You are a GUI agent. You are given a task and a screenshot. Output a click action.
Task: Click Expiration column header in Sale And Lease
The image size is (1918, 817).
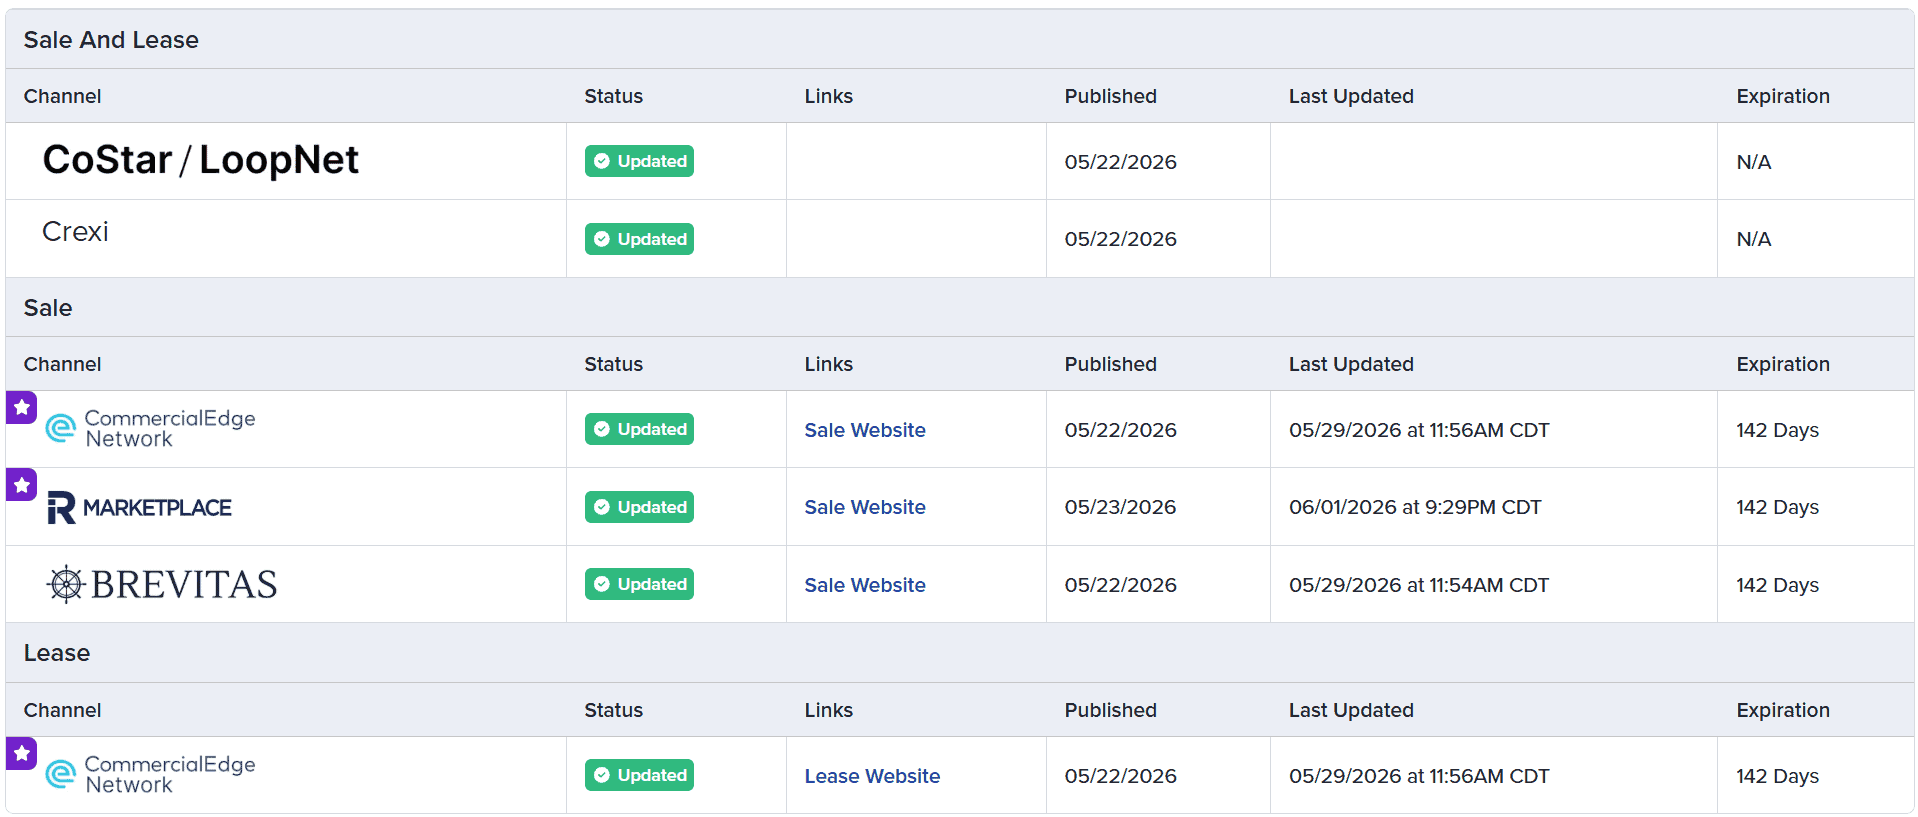(x=1783, y=96)
